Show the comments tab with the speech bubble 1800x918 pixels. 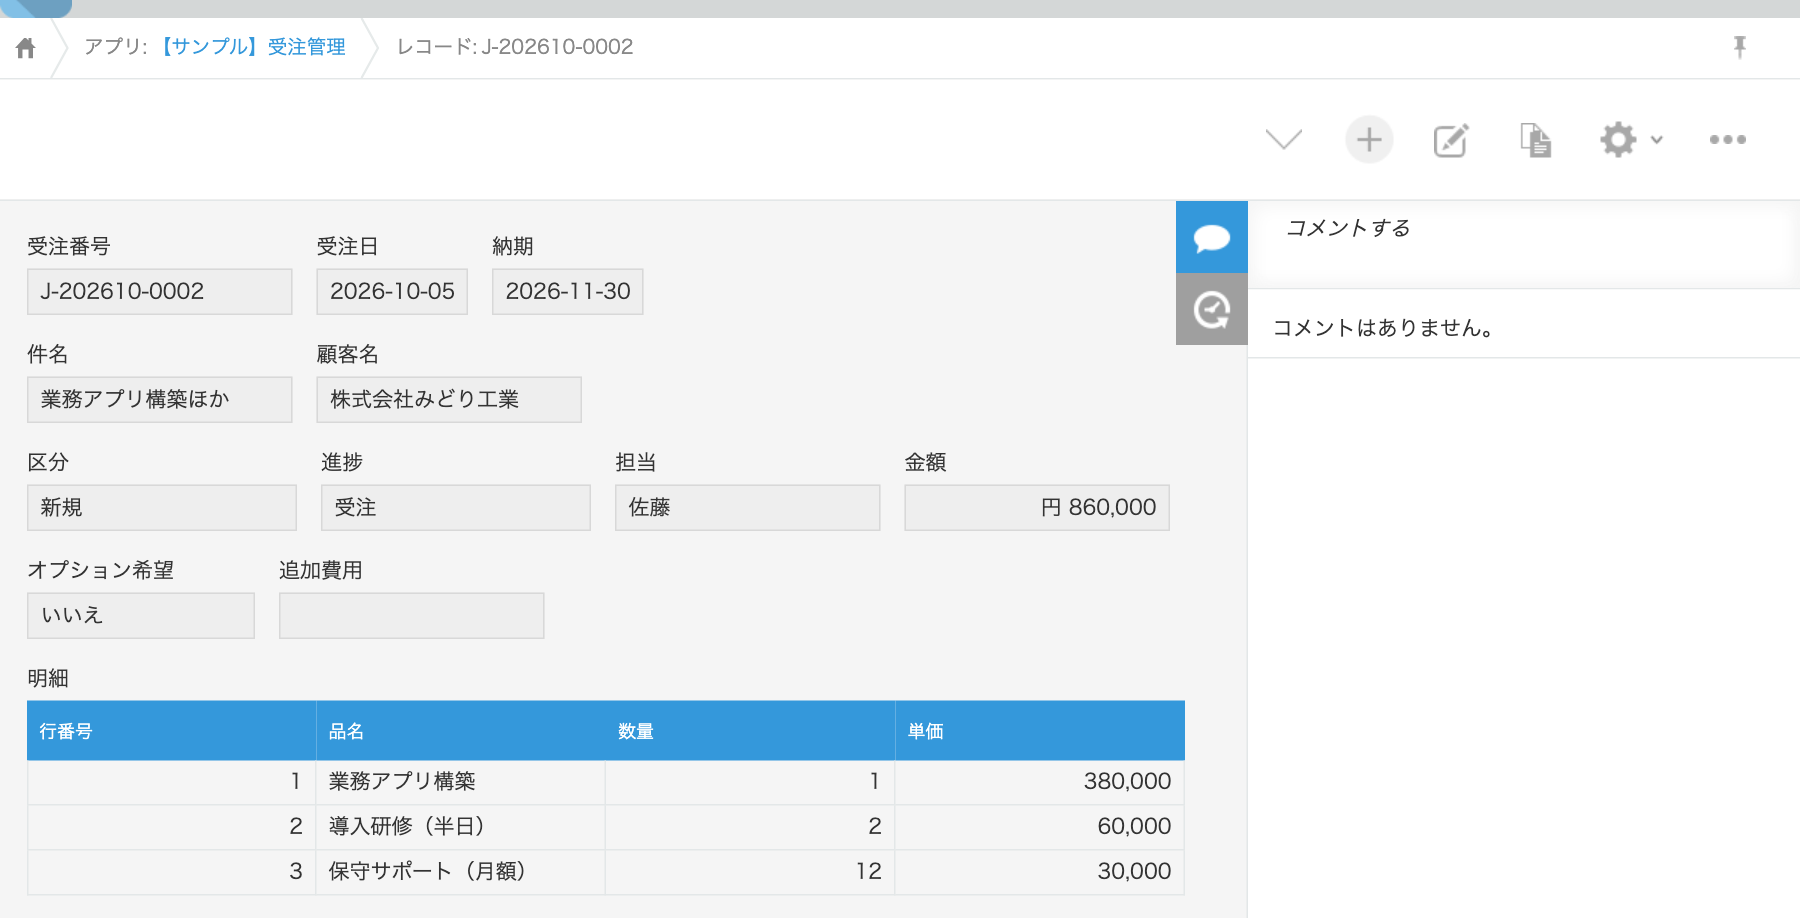(x=1212, y=237)
